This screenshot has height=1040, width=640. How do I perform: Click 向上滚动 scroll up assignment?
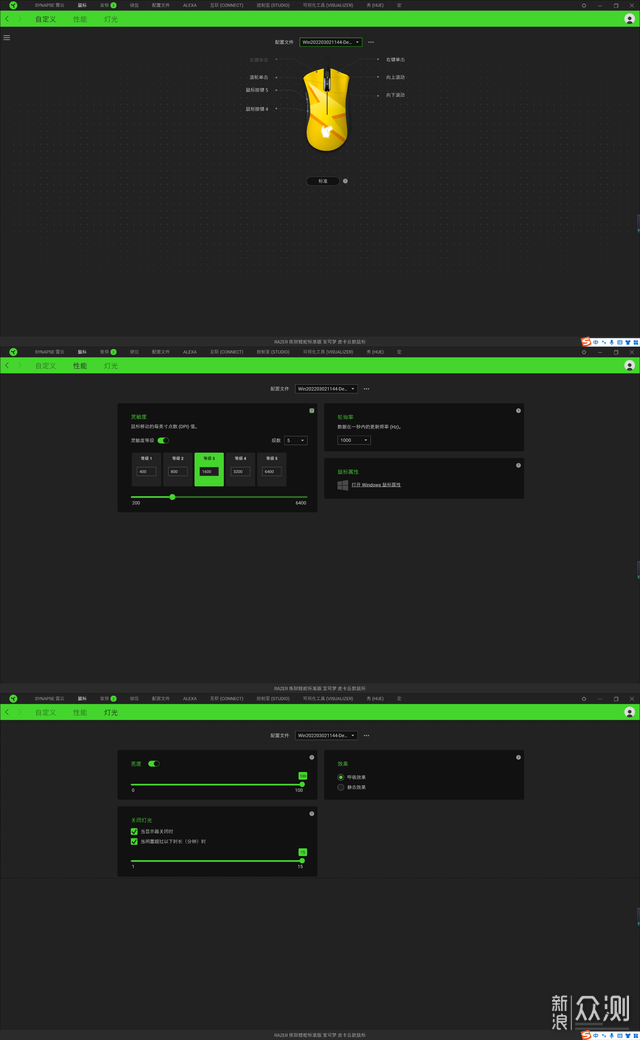[x=395, y=77]
